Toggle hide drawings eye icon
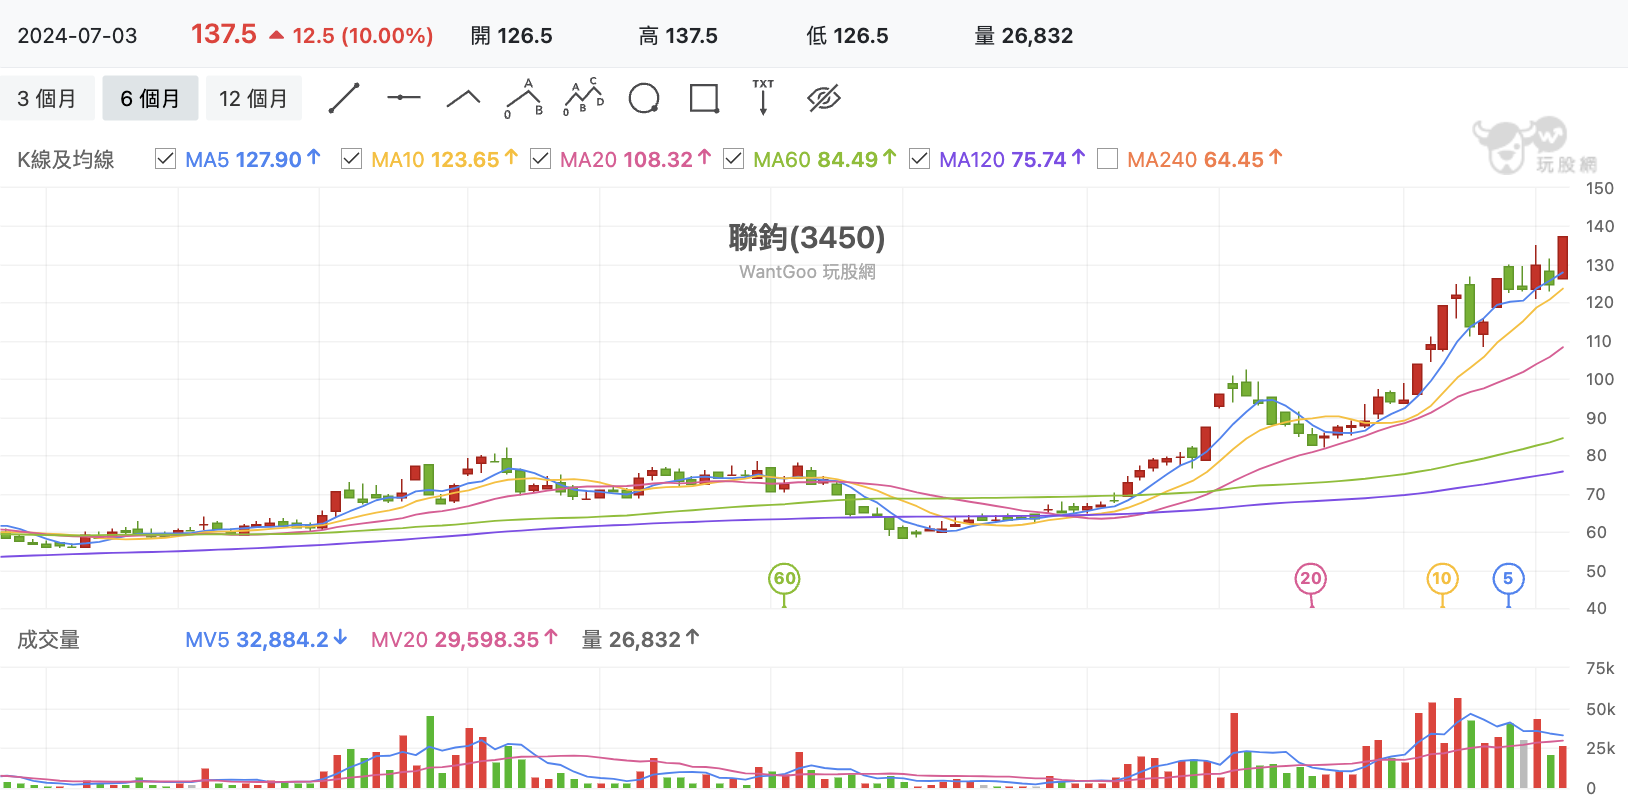This screenshot has height=798, width=1628. pos(824,98)
